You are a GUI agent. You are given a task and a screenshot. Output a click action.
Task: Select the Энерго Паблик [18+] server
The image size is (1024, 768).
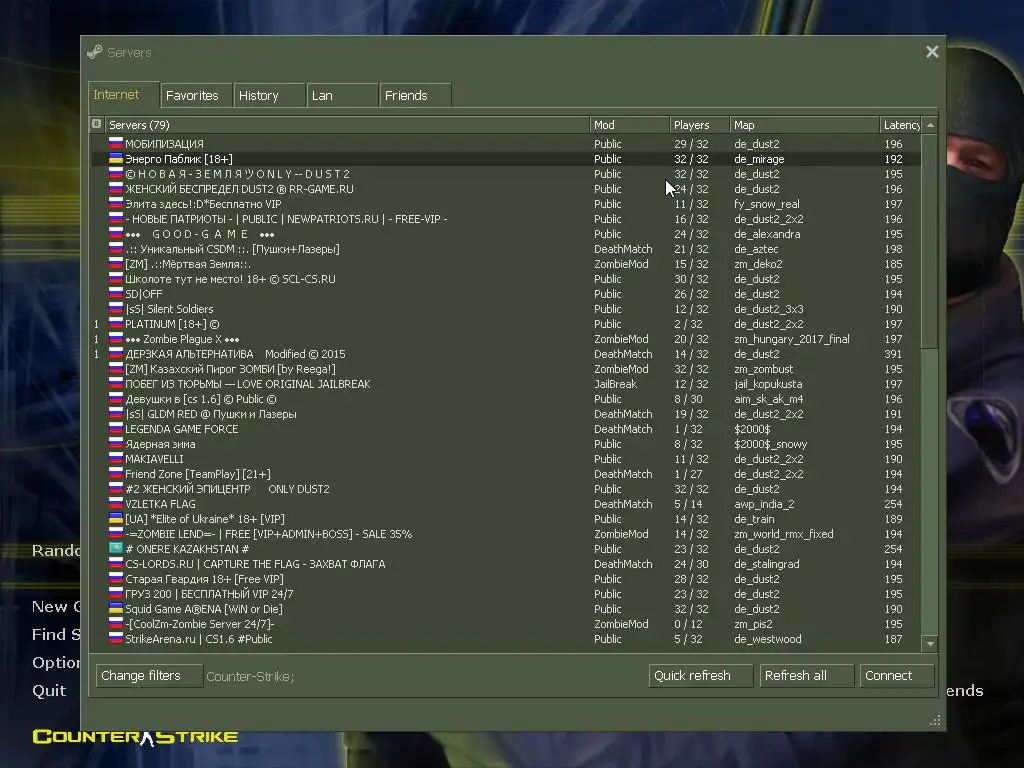(x=505, y=159)
